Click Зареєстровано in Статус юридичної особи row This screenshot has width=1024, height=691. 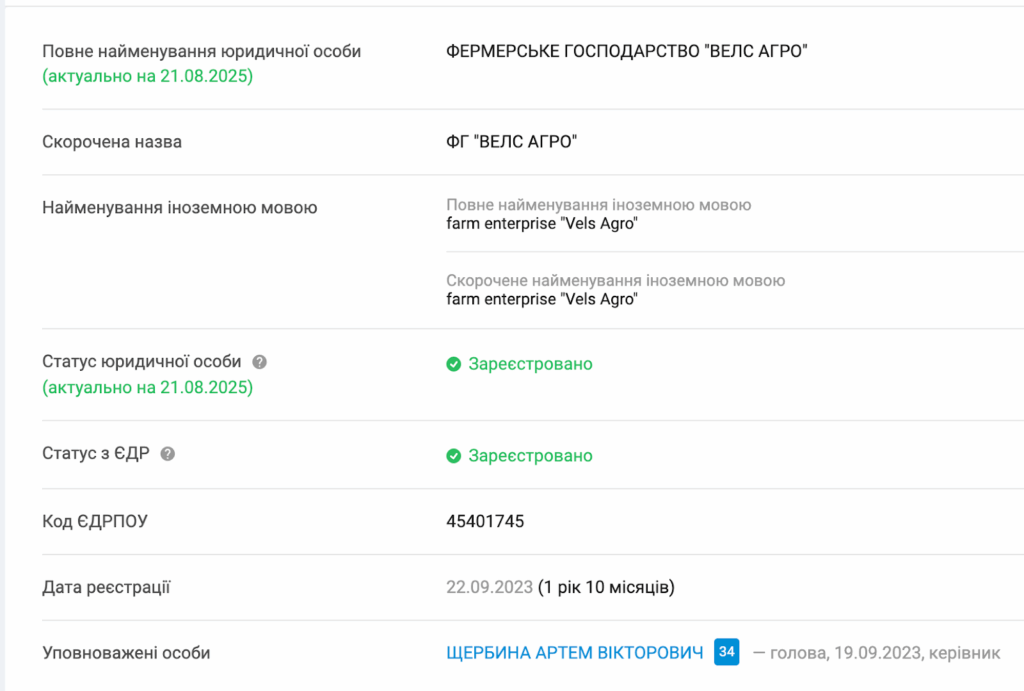coord(530,364)
